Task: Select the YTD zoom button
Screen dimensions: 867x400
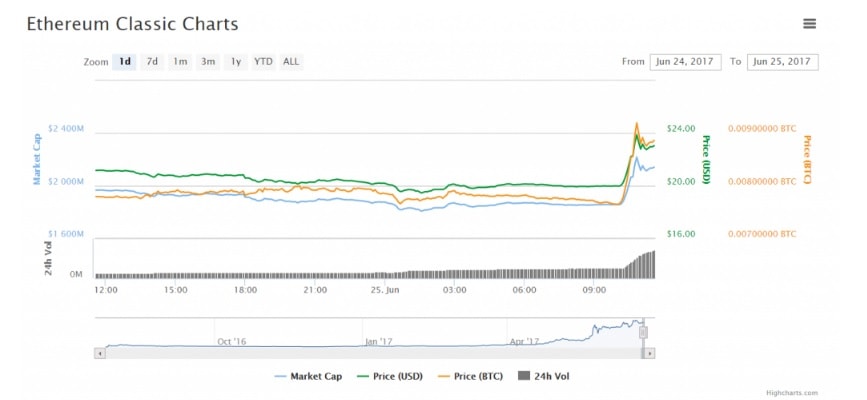Action: pyautogui.click(x=263, y=62)
